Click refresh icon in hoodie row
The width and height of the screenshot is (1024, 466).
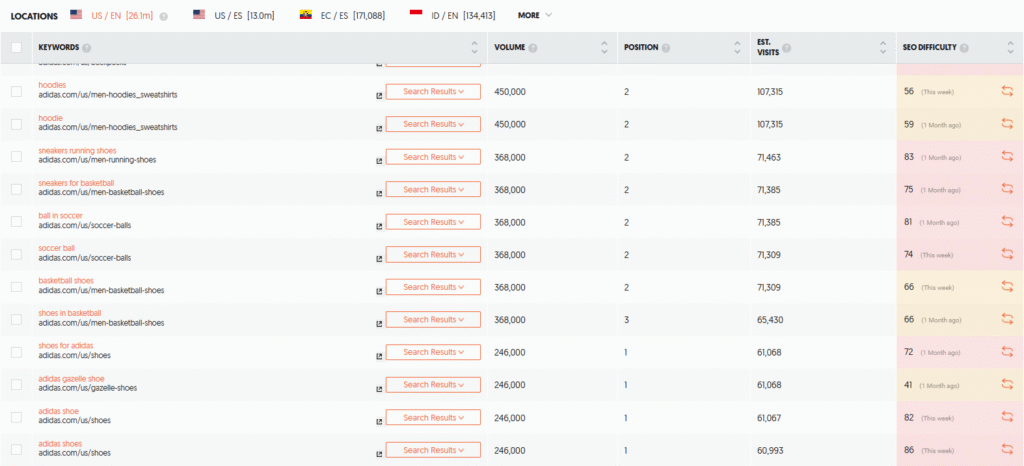point(1007,124)
